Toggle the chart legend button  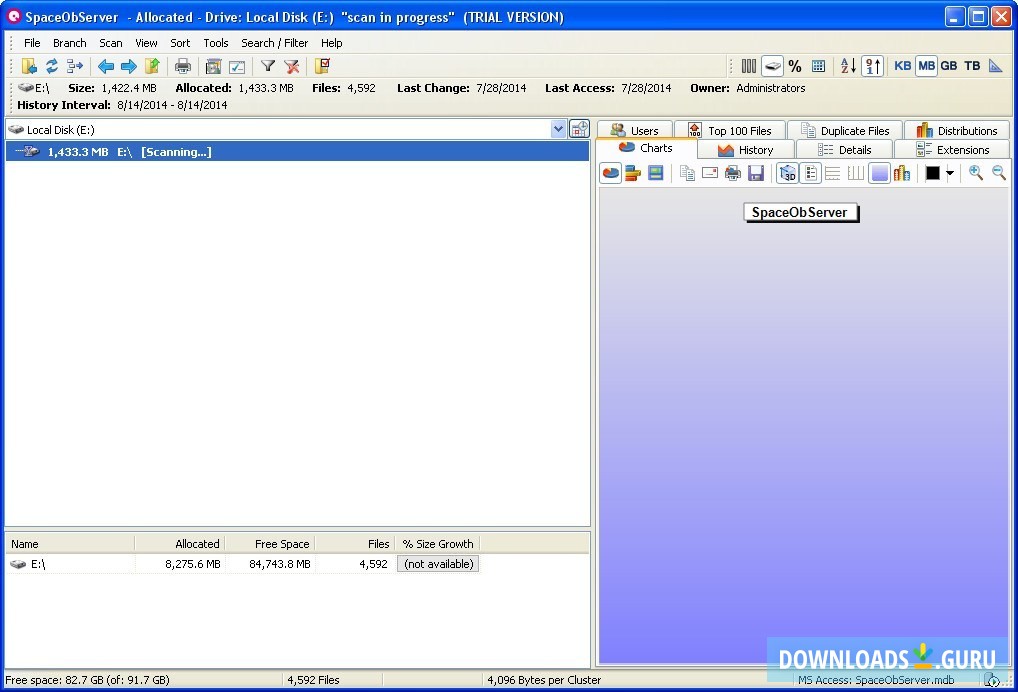(811, 173)
